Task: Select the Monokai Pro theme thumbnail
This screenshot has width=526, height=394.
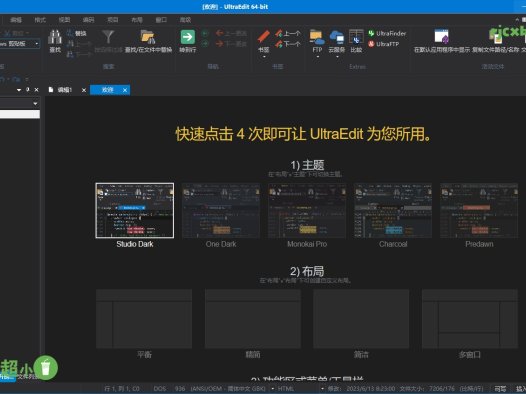Action: (307, 210)
